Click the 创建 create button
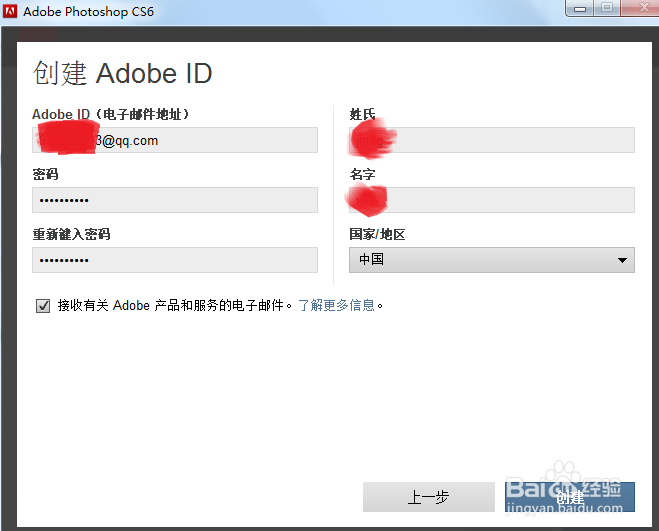659x531 pixels. [570, 497]
